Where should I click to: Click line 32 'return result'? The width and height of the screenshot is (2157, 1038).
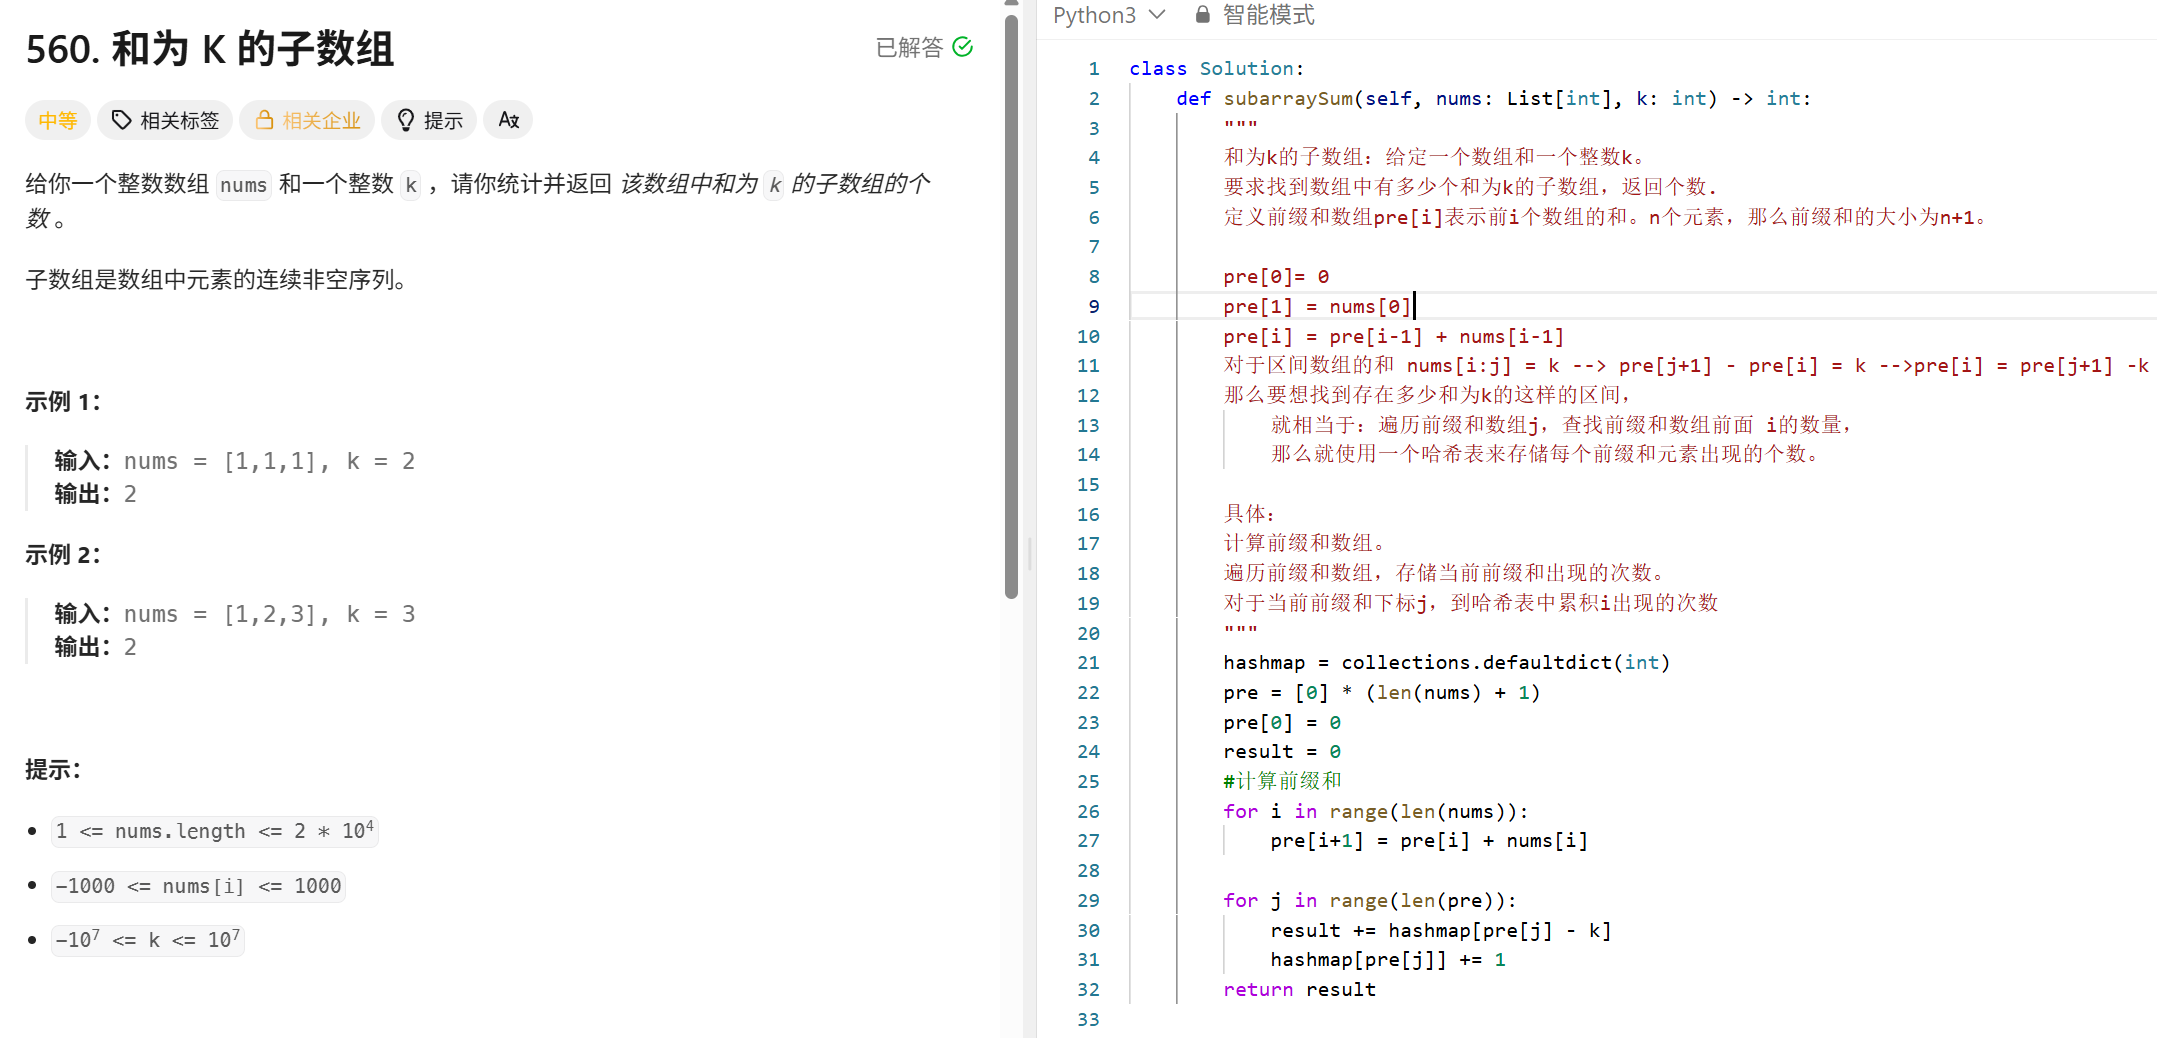(x=1299, y=989)
